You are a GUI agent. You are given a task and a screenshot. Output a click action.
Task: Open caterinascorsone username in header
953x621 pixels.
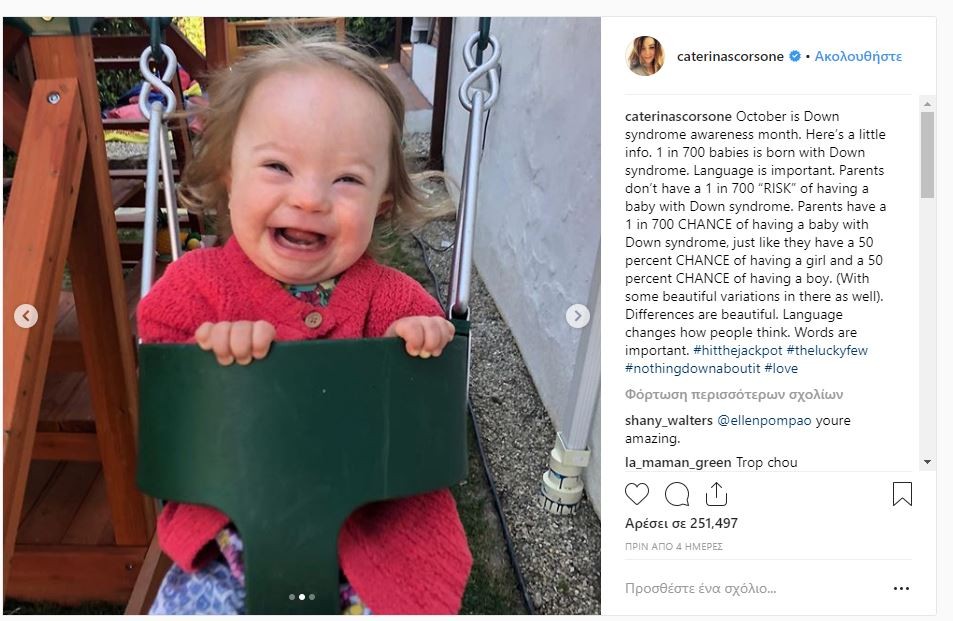730,57
